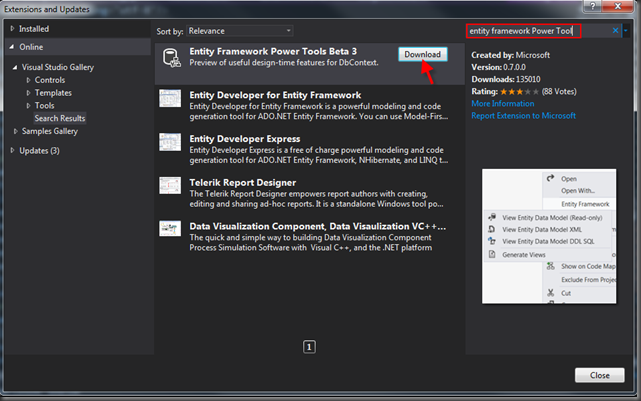Image resolution: width=641 pixels, height=401 pixels.
Task: Select Search Results in the tree
Action: [x=60, y=118]
